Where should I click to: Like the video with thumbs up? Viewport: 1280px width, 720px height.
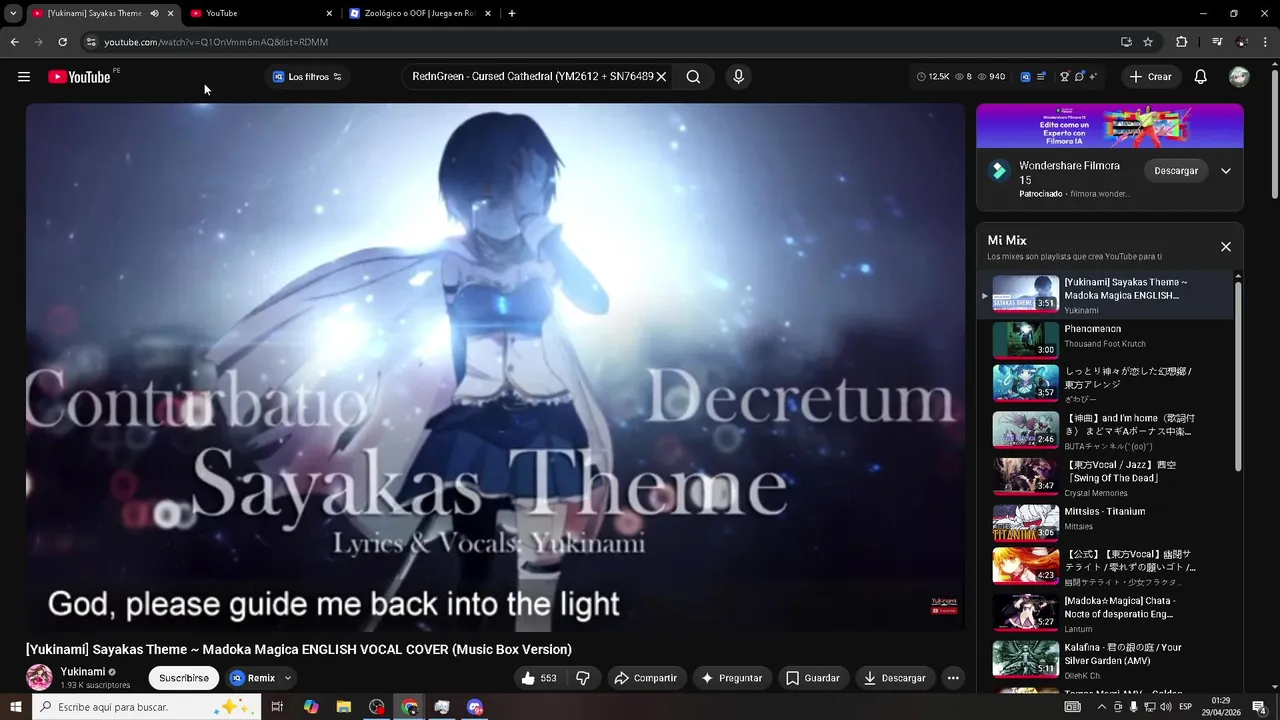[538, 678]
